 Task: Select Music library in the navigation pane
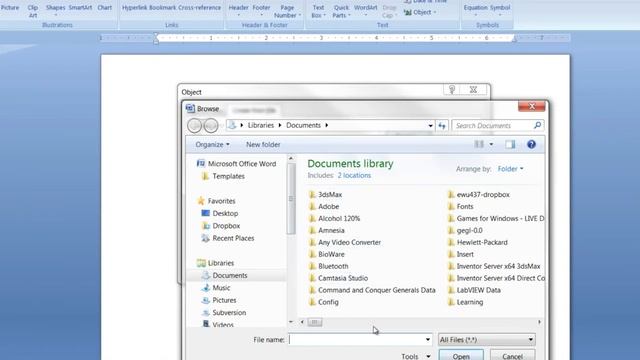(x=216, y=288)
